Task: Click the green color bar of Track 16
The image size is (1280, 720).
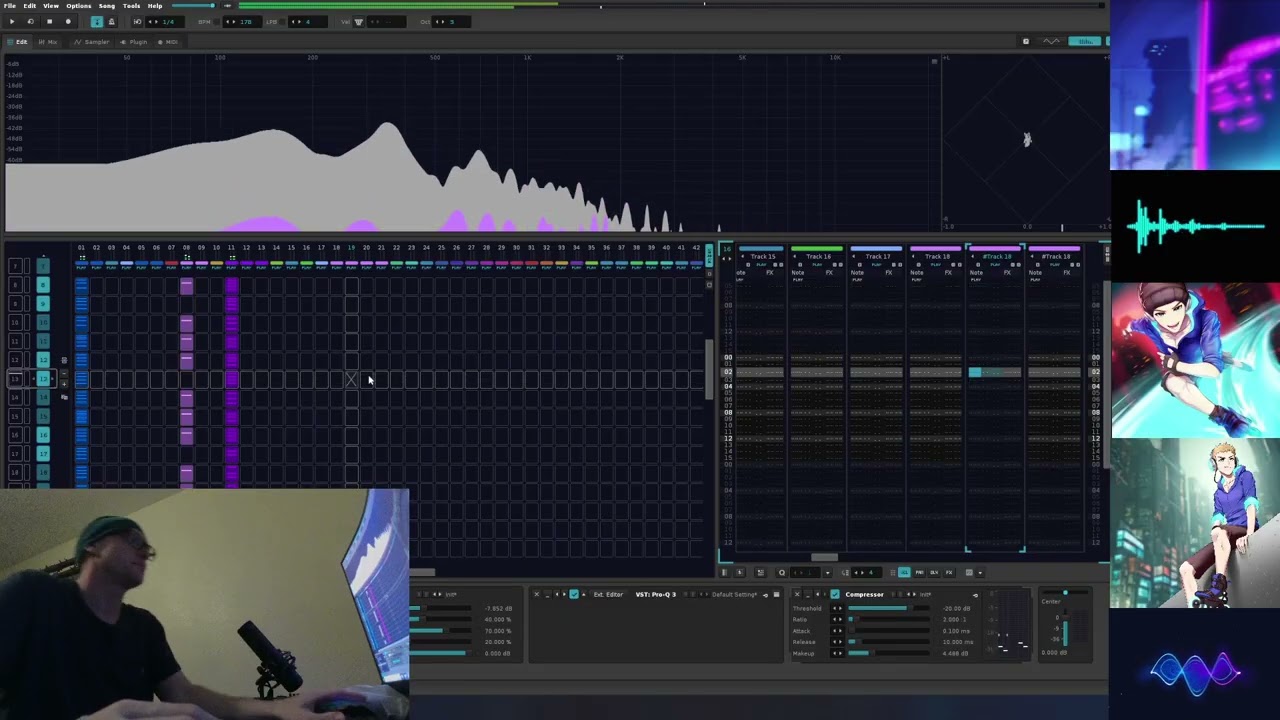Action: (817, 248)
